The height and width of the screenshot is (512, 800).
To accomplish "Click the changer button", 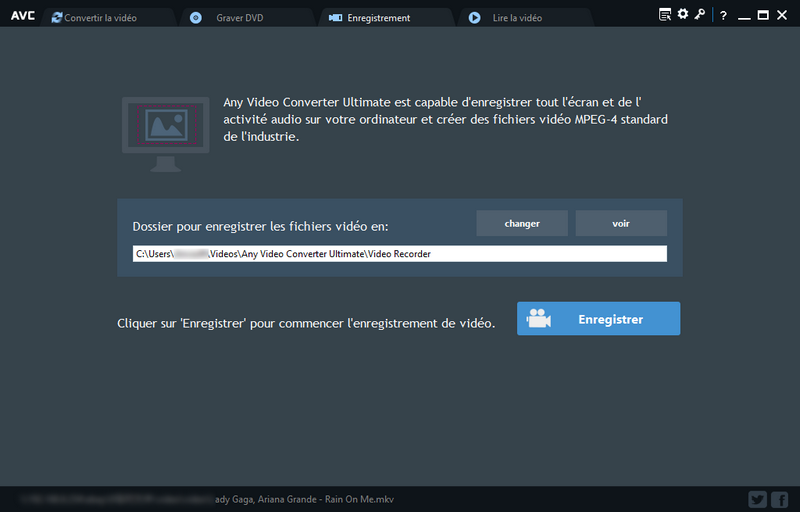I will point(522,223).
